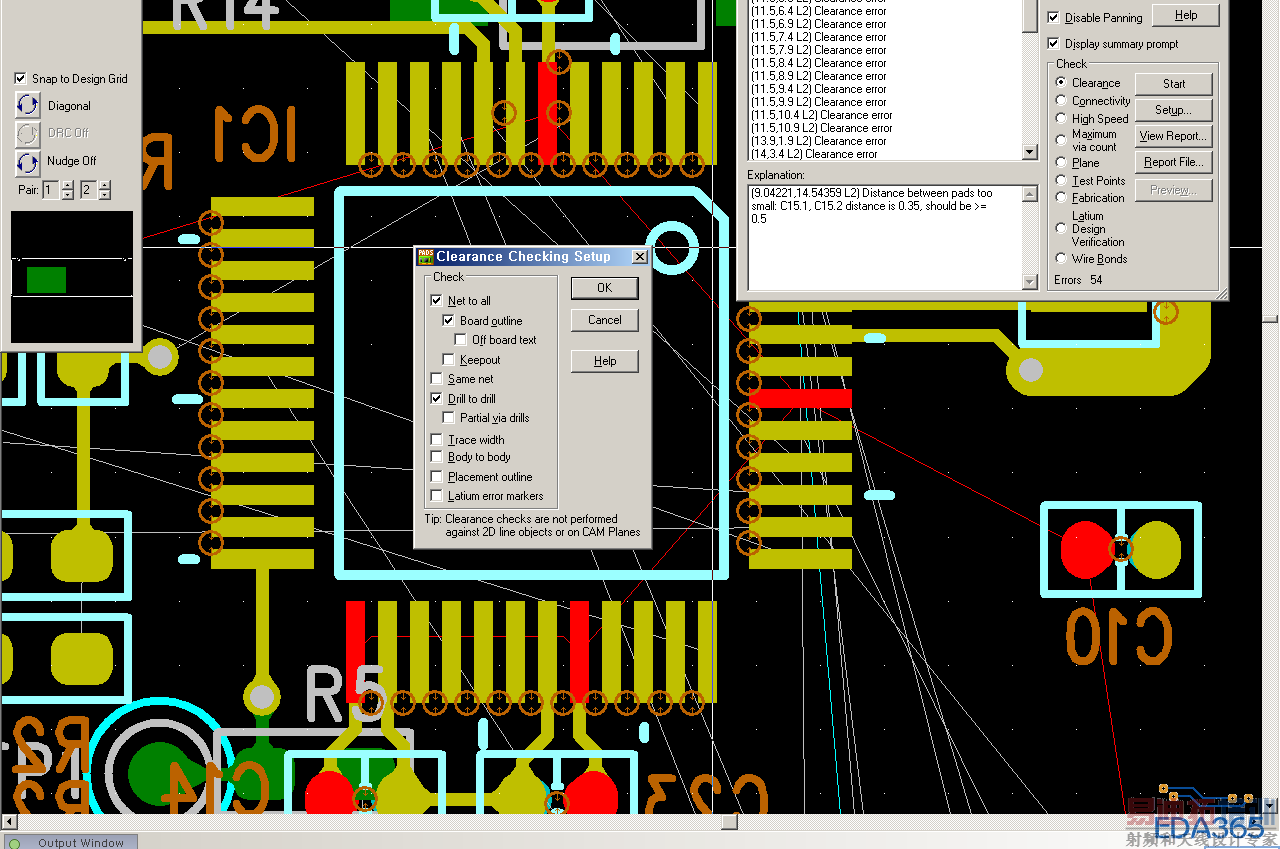The width and height of the screenshot is (1280, 849).
Task: Click the Diagonal routing mode icon
Action: click(x=28, y=105)
